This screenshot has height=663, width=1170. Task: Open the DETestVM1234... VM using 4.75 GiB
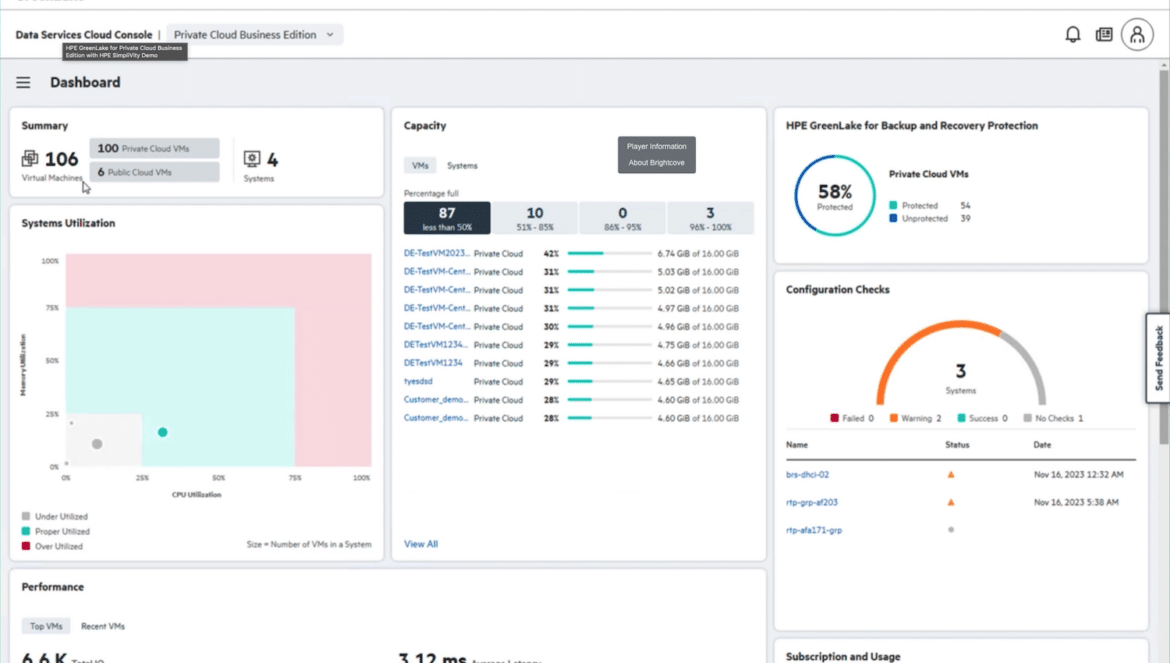(x=436, y=345)
